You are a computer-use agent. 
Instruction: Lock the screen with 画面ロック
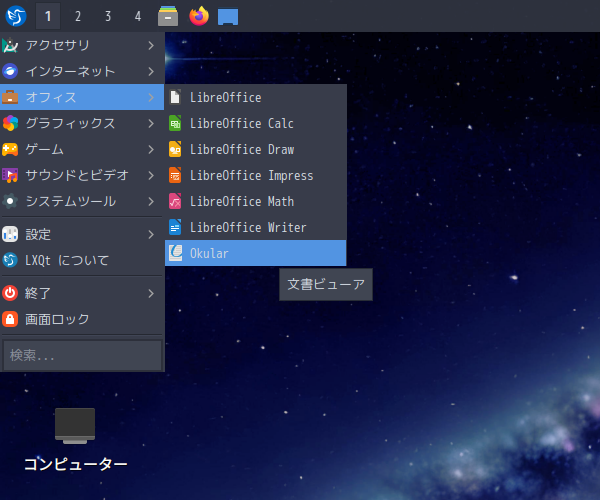pyautogui.click(x=82, y=319)
